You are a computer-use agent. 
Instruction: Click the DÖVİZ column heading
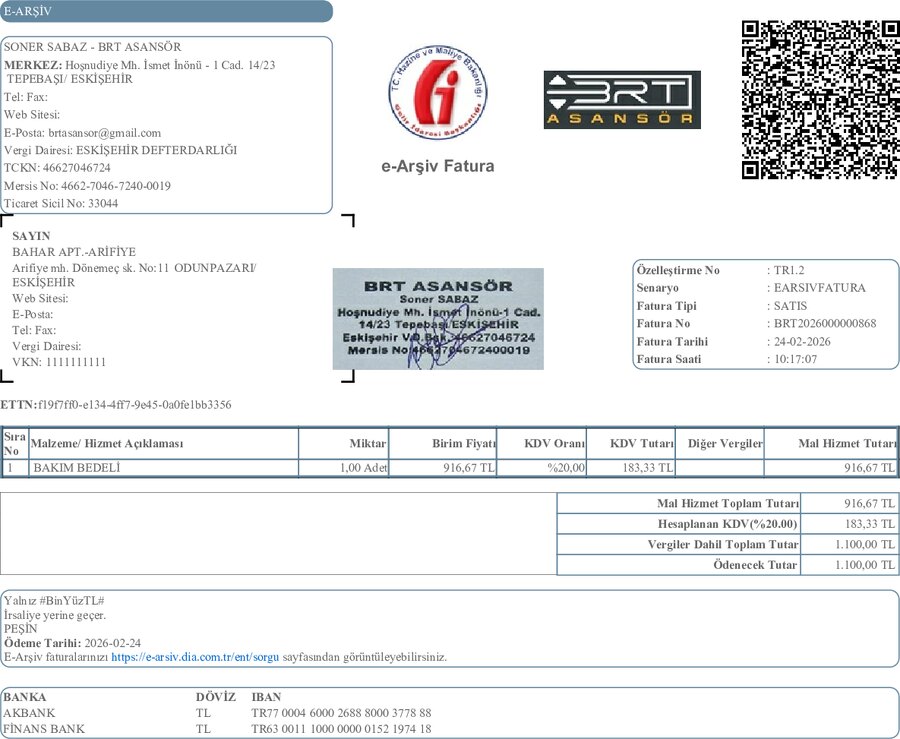216,697
